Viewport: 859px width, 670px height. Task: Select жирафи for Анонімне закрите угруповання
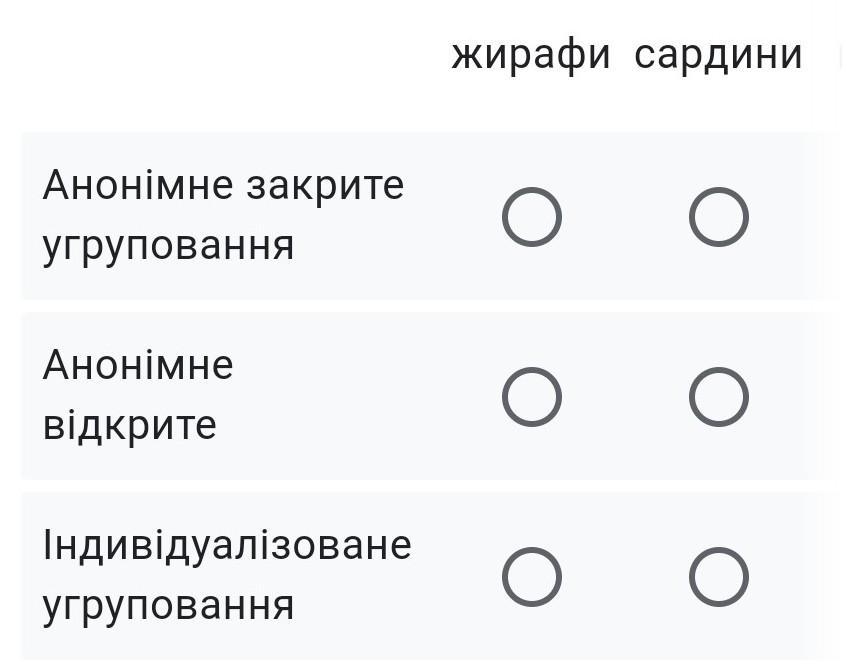pos(531,217)
